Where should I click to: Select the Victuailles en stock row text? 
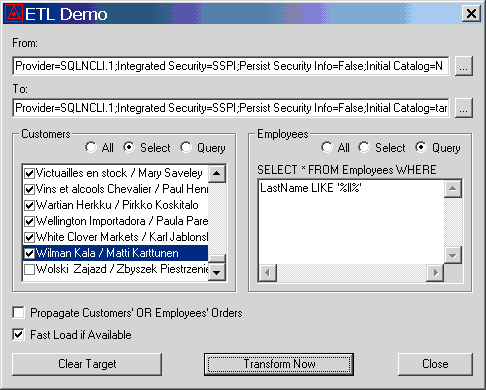119,173
